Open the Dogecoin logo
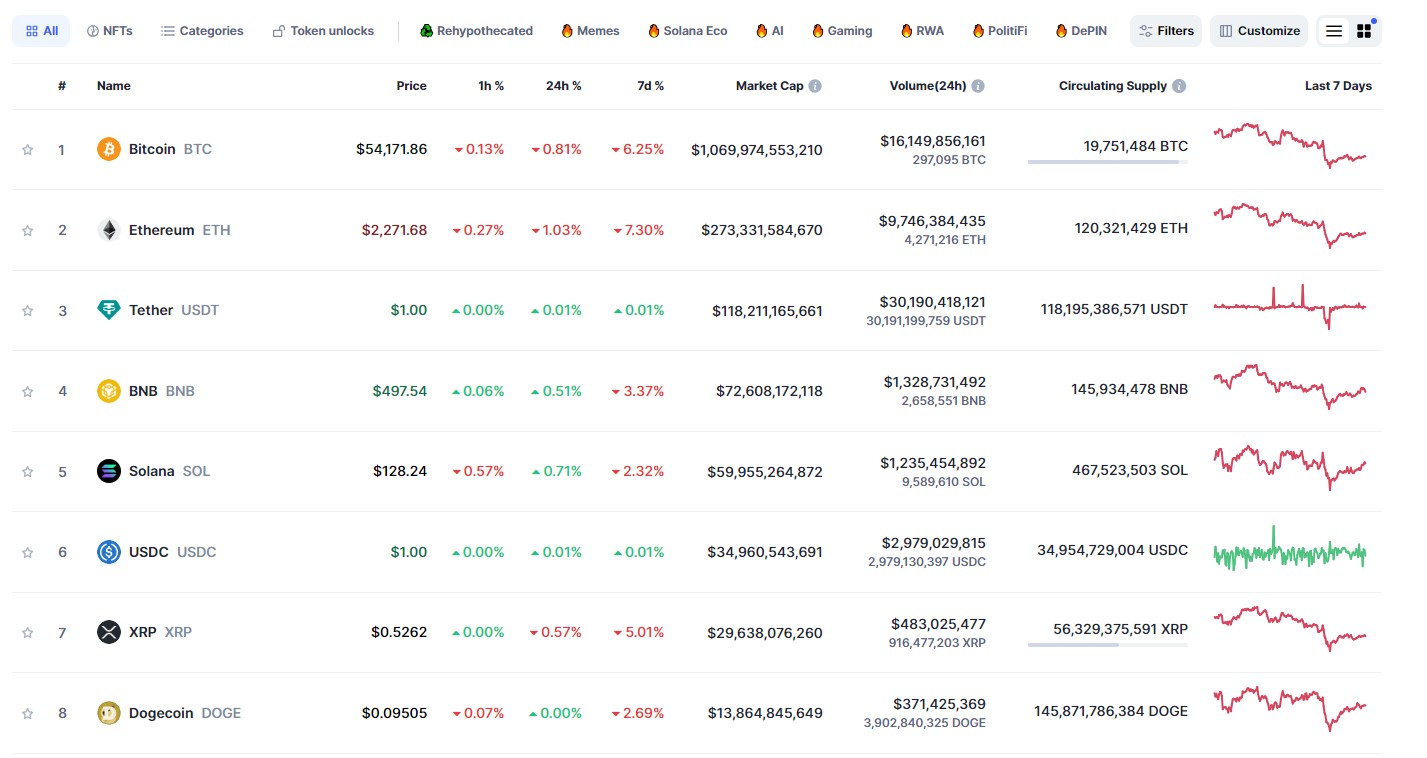Image resolution: width=1427 pixels, height=758 pixels. coord(109,713)
